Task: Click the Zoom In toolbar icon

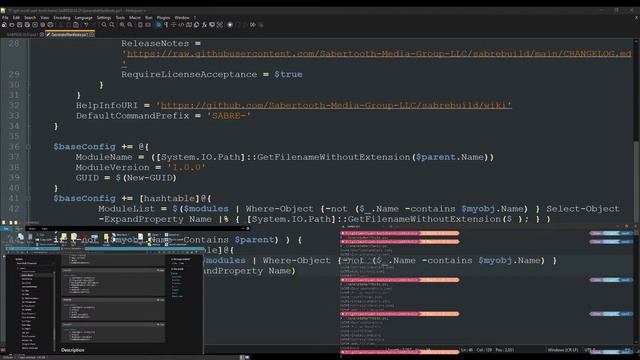Action: tap(122, 25)
